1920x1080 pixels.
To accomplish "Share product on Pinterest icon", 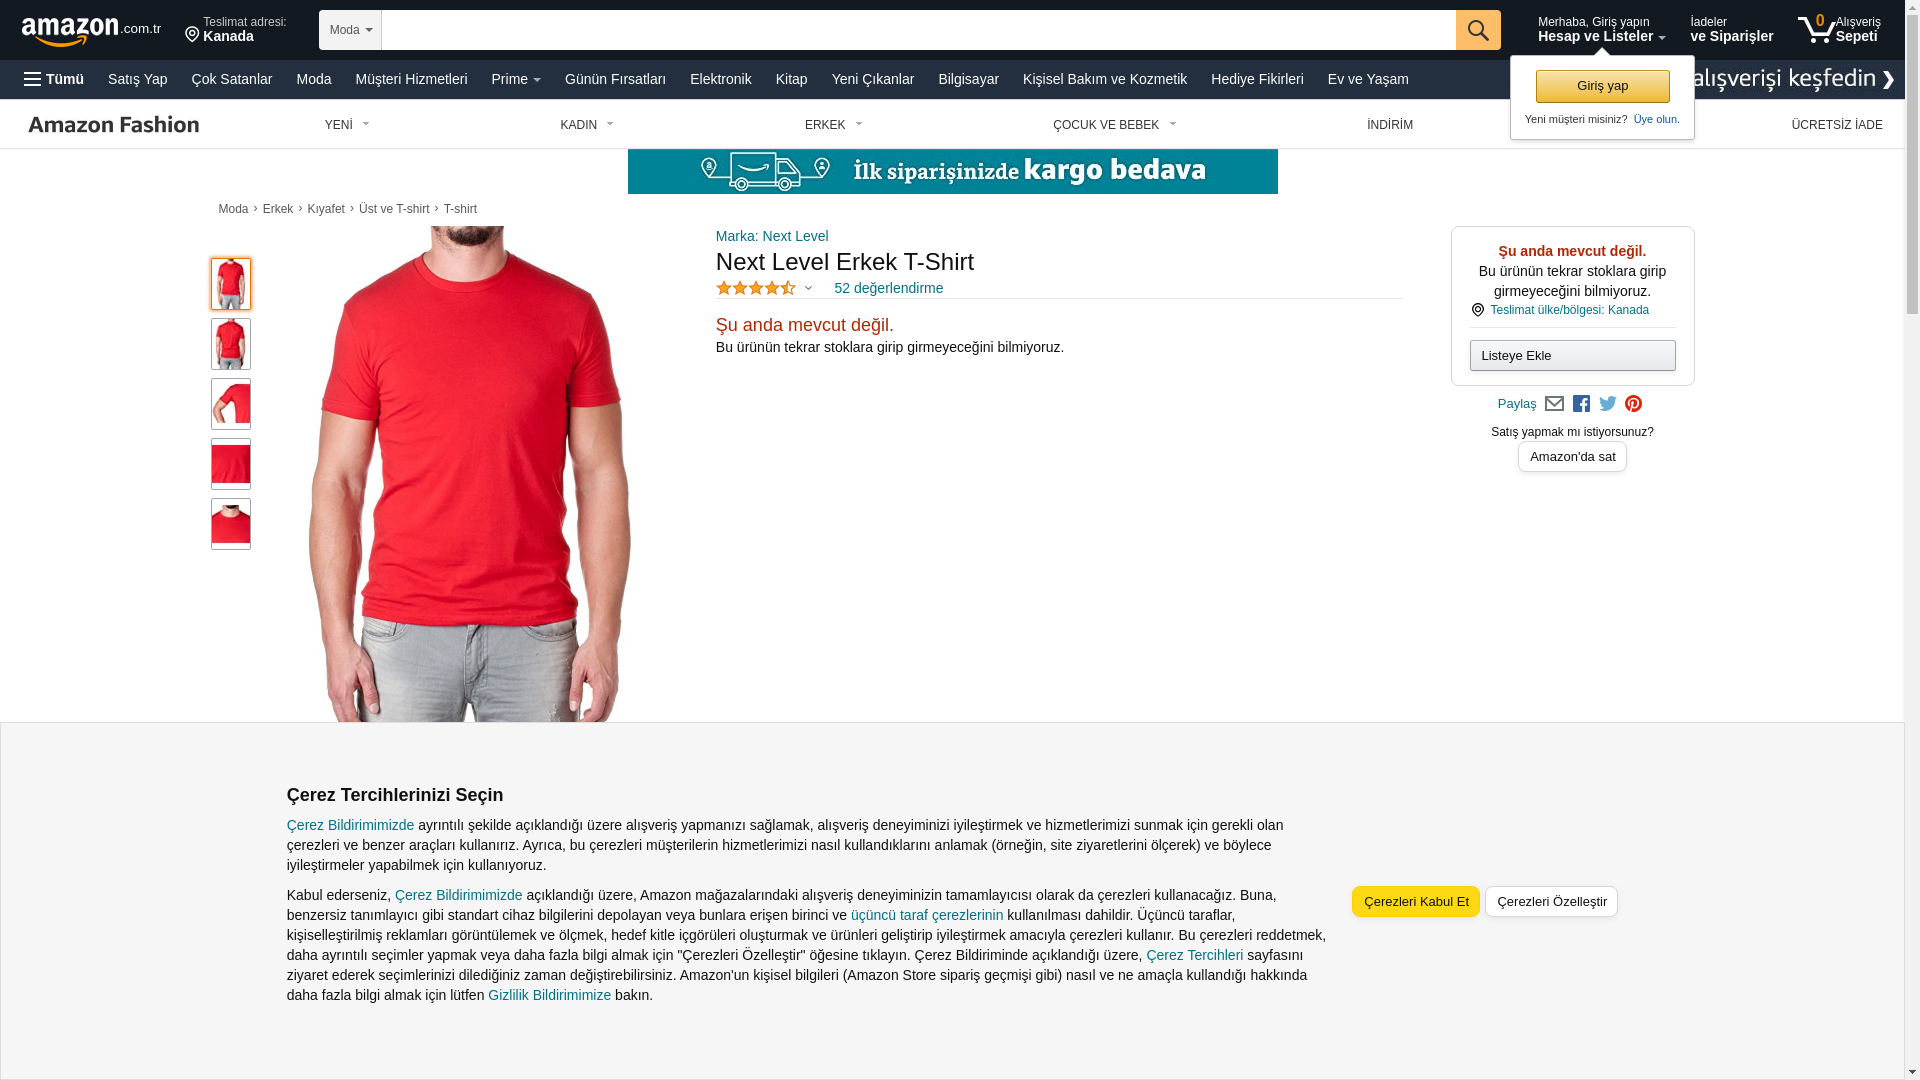I will tap(1633, 404).
